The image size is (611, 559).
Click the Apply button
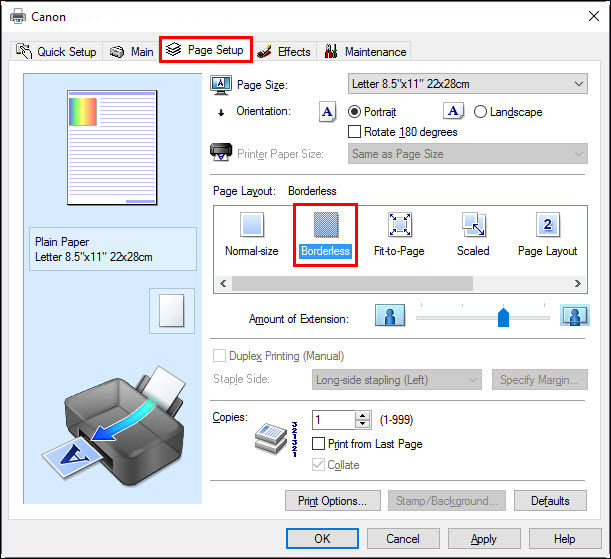tap(484, 539)
